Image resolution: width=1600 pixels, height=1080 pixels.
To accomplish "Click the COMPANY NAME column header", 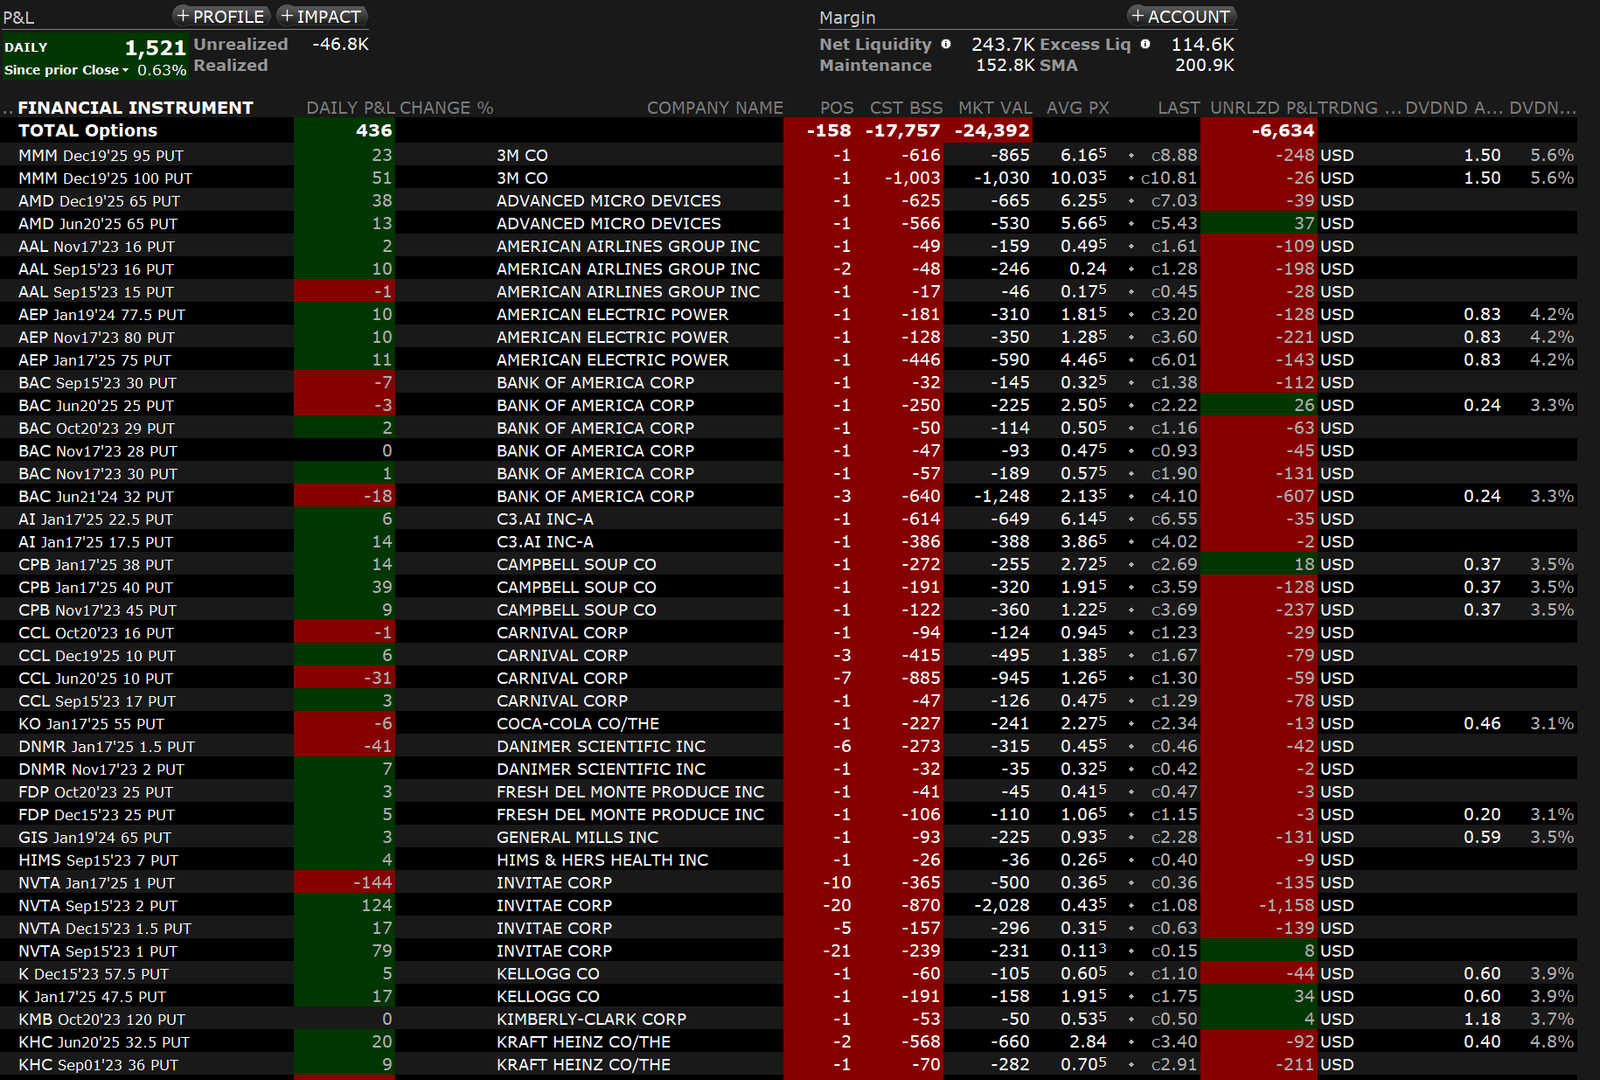I will point(714,108).
